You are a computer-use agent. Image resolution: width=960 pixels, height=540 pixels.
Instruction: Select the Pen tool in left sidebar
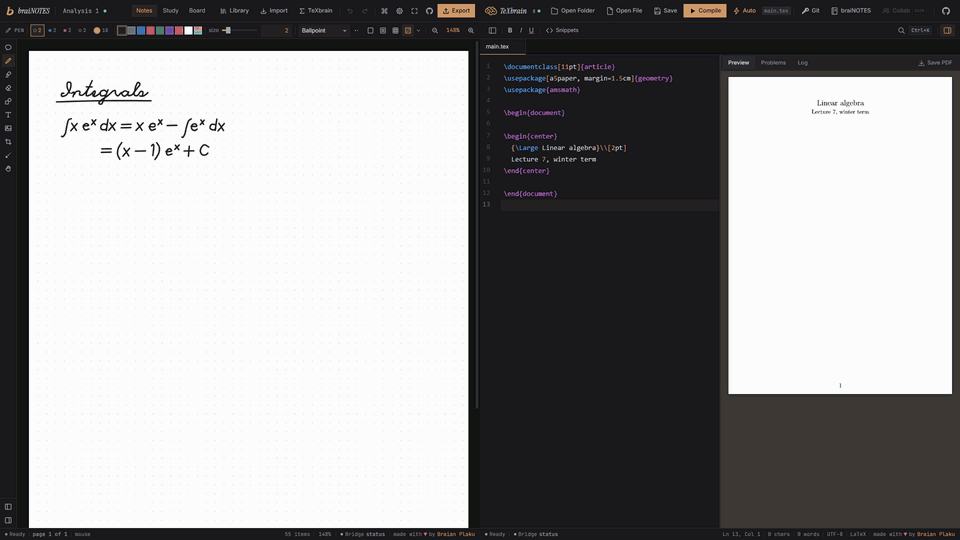pos(8,61)
